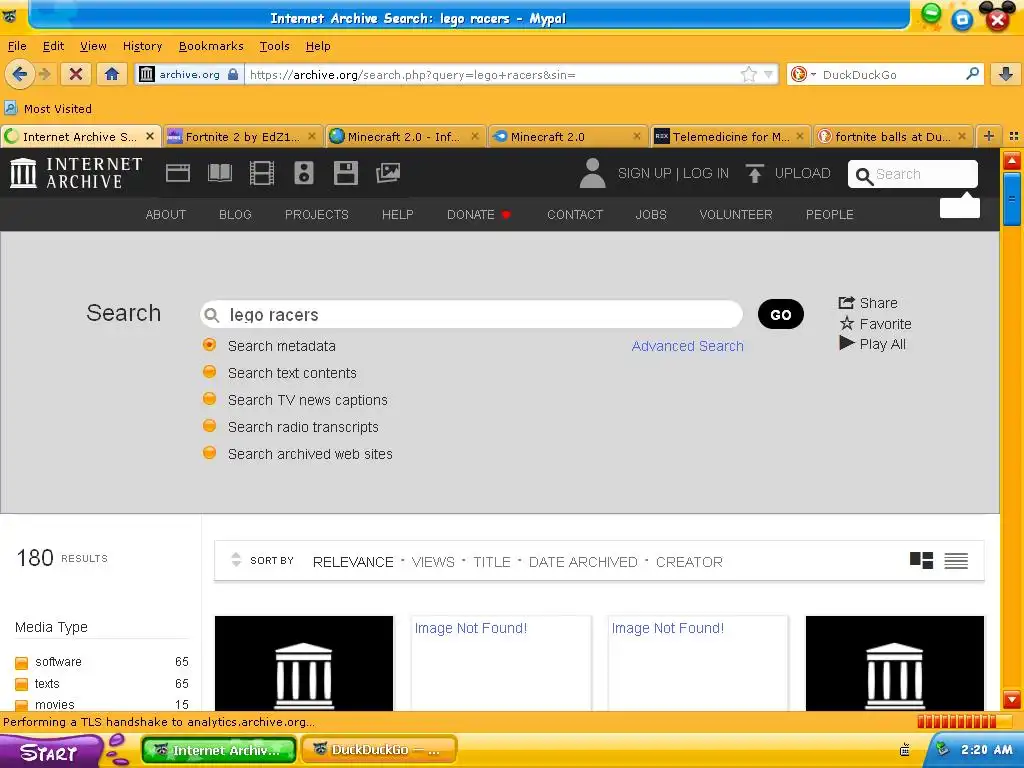This screenshot has height=768, width=1024.
Task: Open the Bookmarks menu
Action: [x=211, y=46]
